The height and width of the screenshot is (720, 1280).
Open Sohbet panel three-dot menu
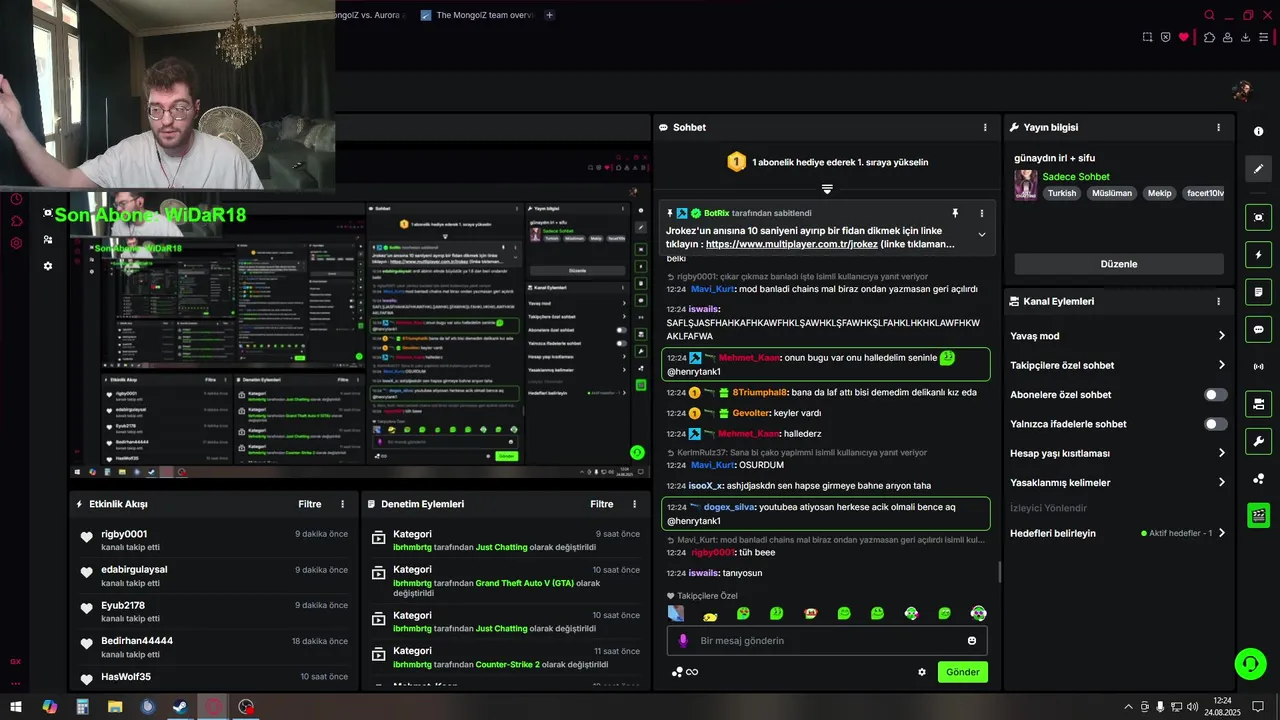pyautogui.click(x=985, y=128)
